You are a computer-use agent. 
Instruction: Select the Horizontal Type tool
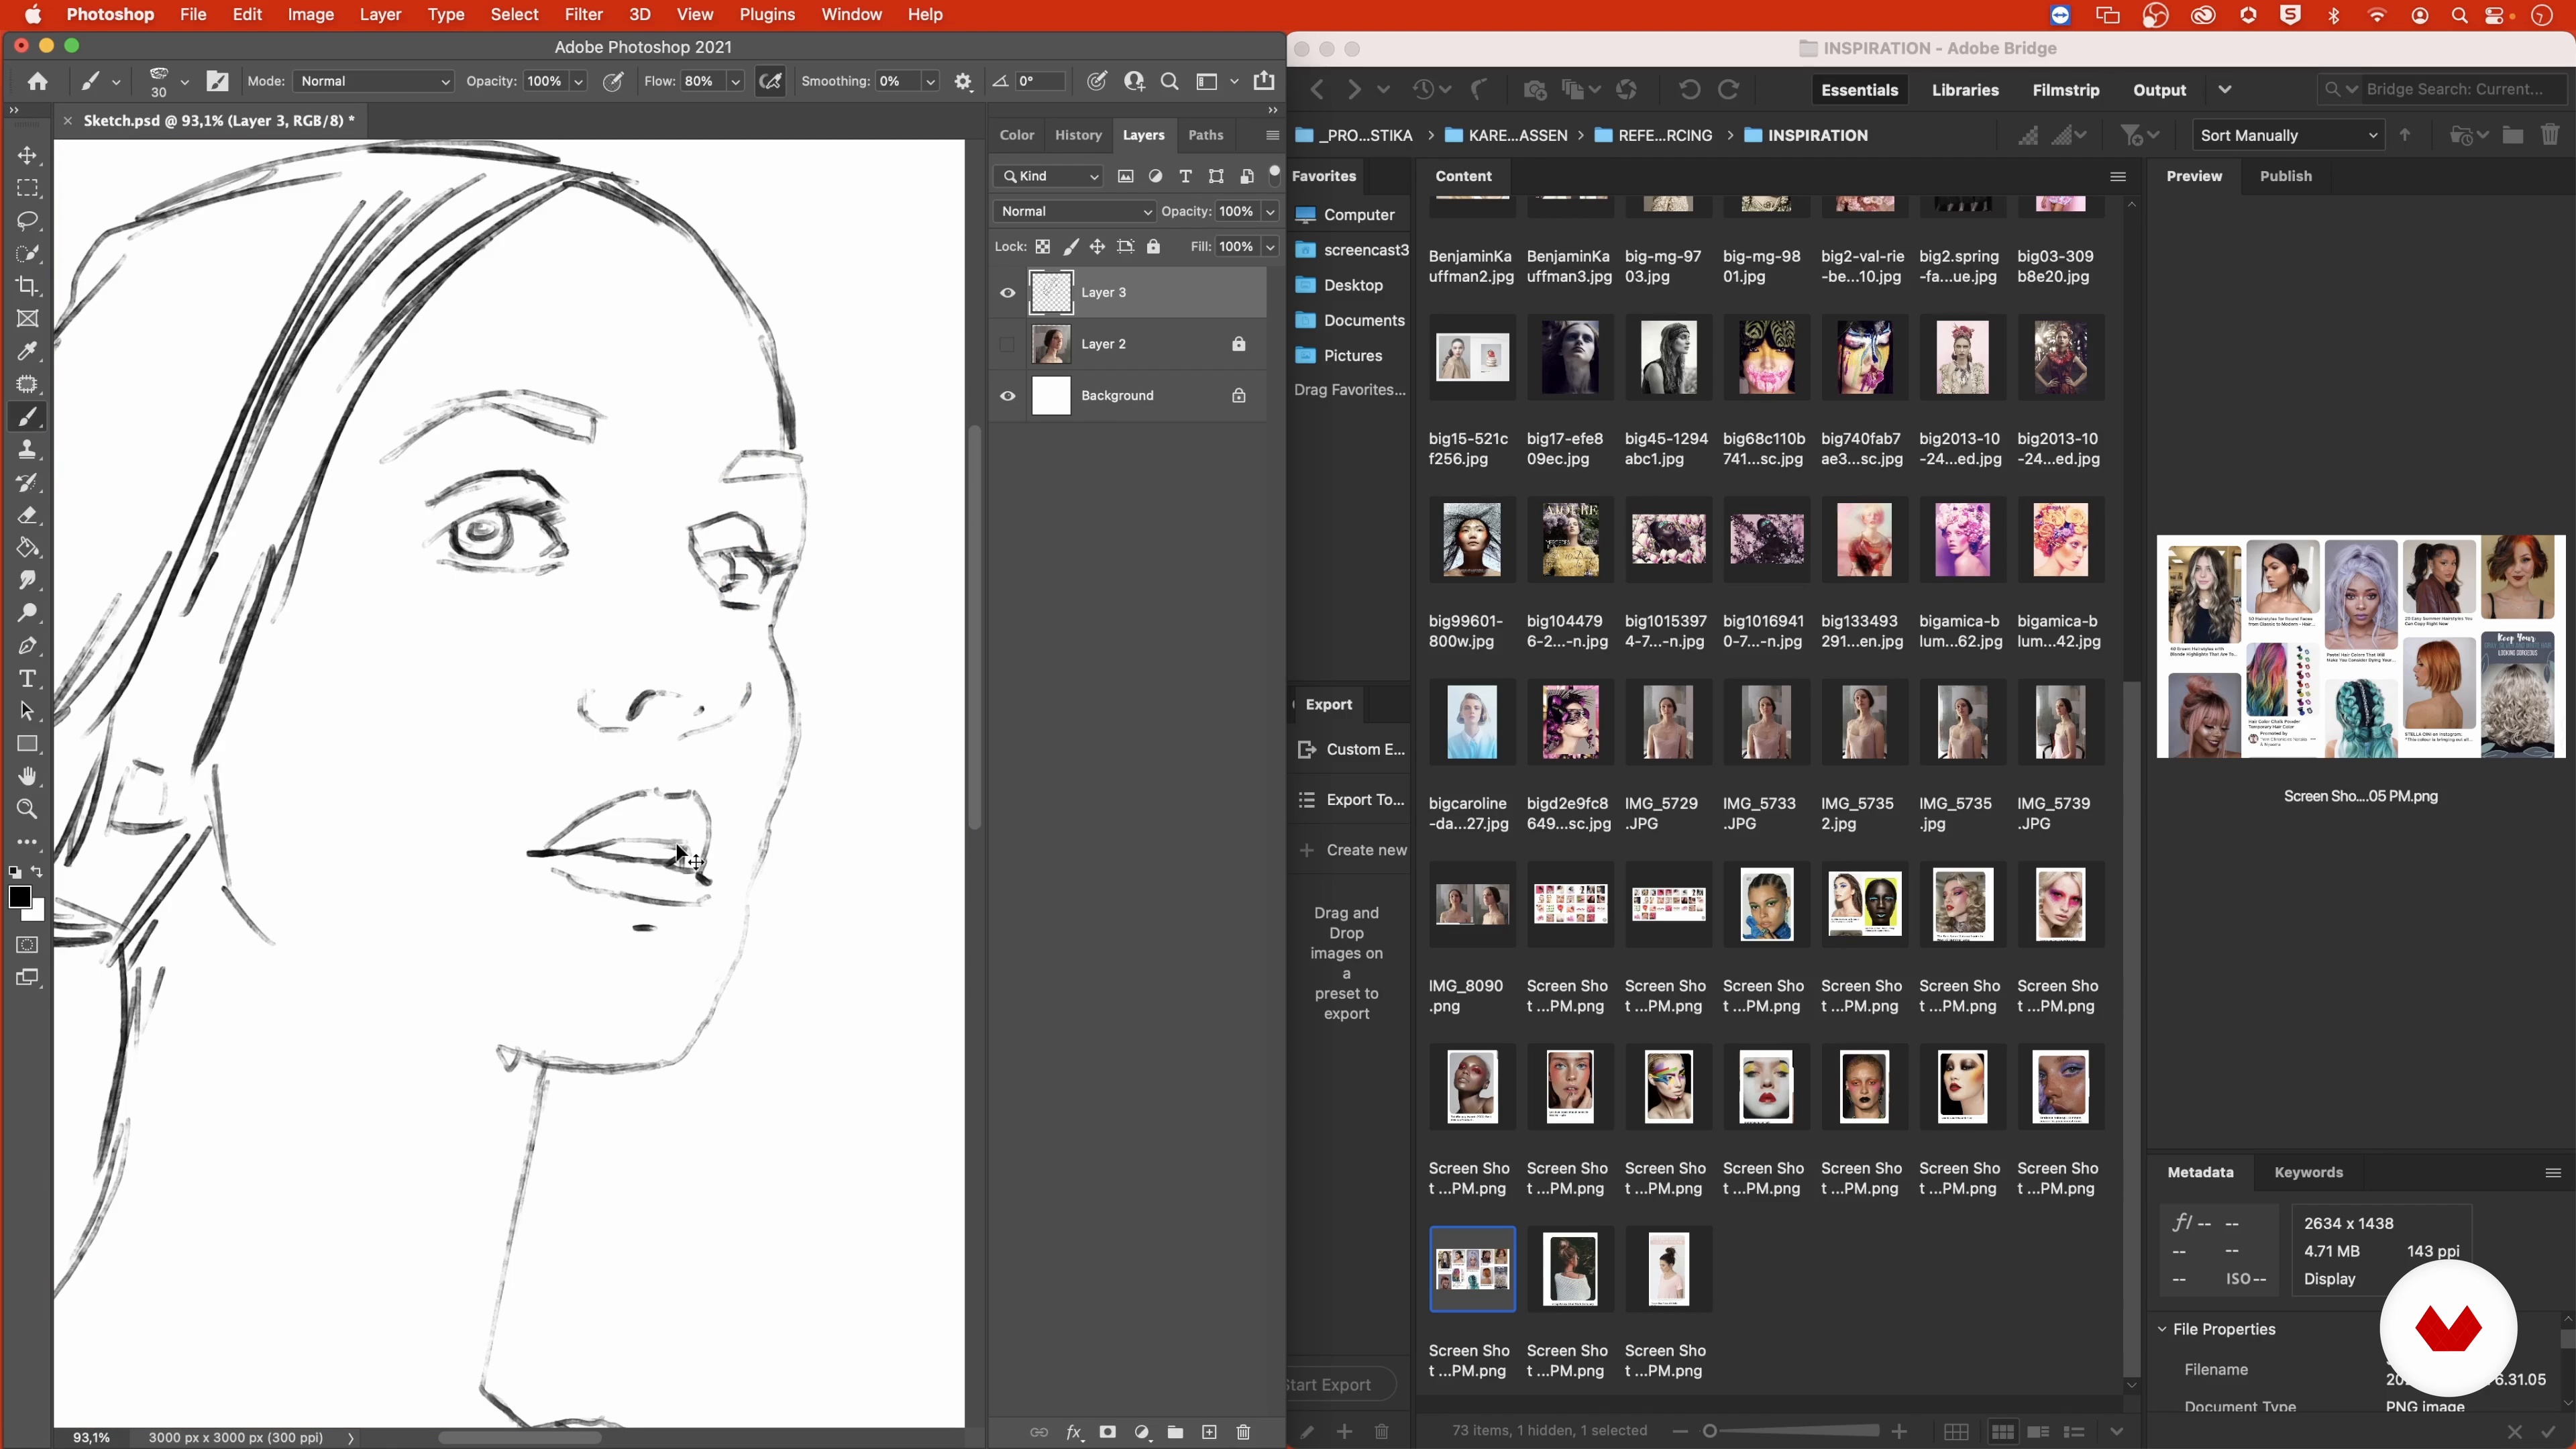tap(27, 679)
